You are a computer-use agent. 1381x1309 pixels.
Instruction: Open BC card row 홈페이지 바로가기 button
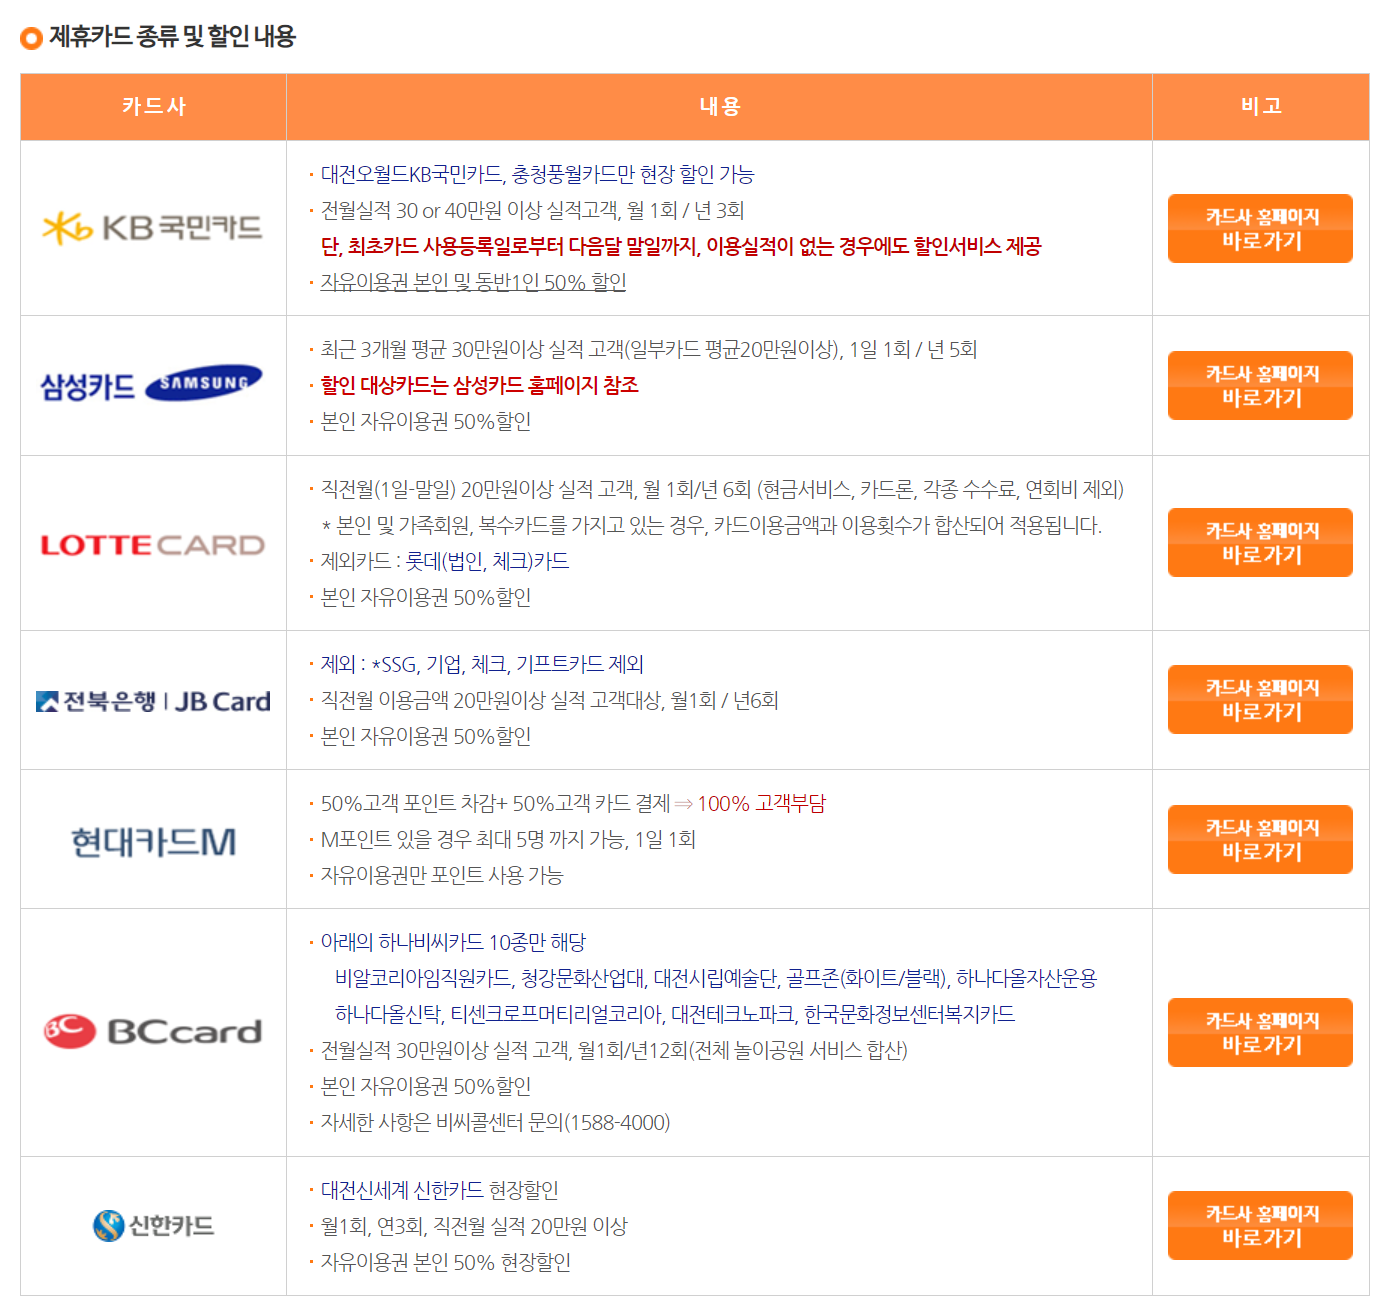(x=1260, y=1032)
